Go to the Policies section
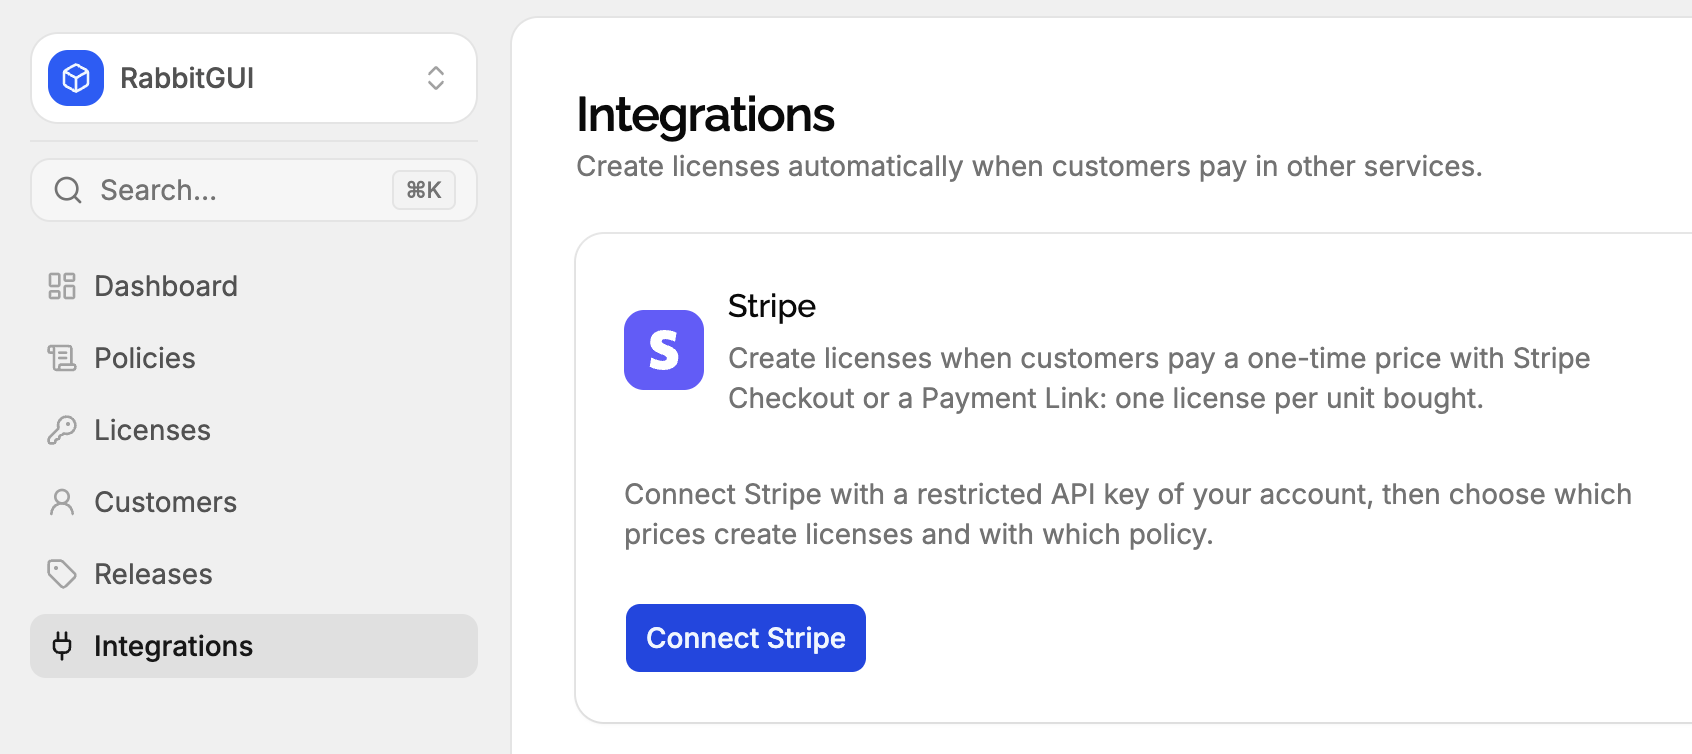Image resolution: width=1692 pixels, height=754 pixels. pos(254,358)
